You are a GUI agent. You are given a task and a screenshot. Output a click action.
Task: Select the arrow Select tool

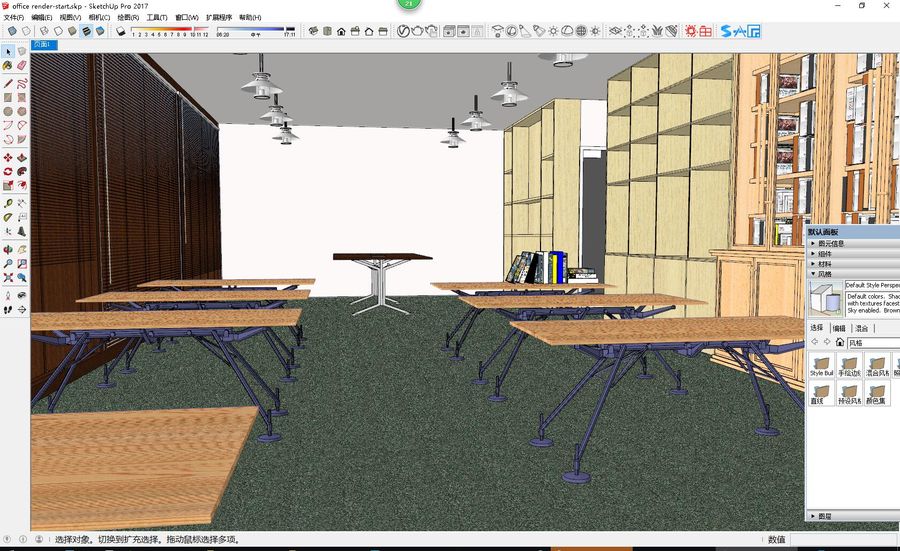pyautogui.click(x=8, y=52)
